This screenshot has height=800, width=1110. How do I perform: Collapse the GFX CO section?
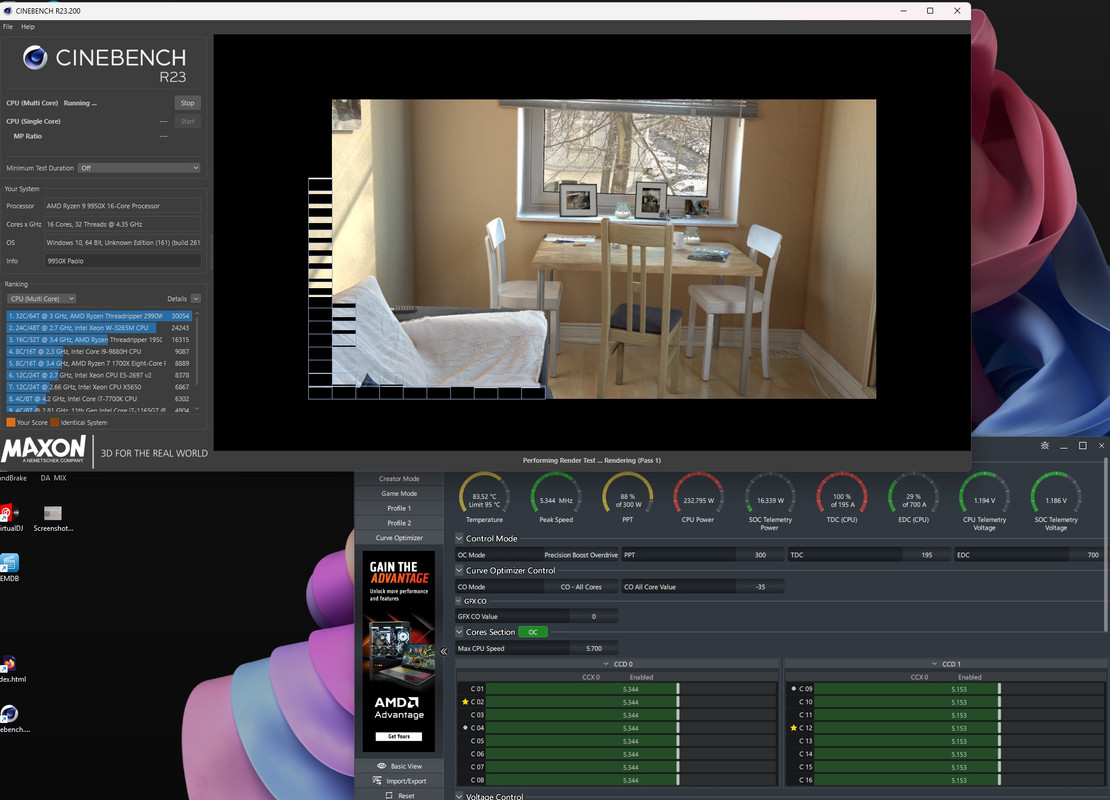[x=459, y=601]
